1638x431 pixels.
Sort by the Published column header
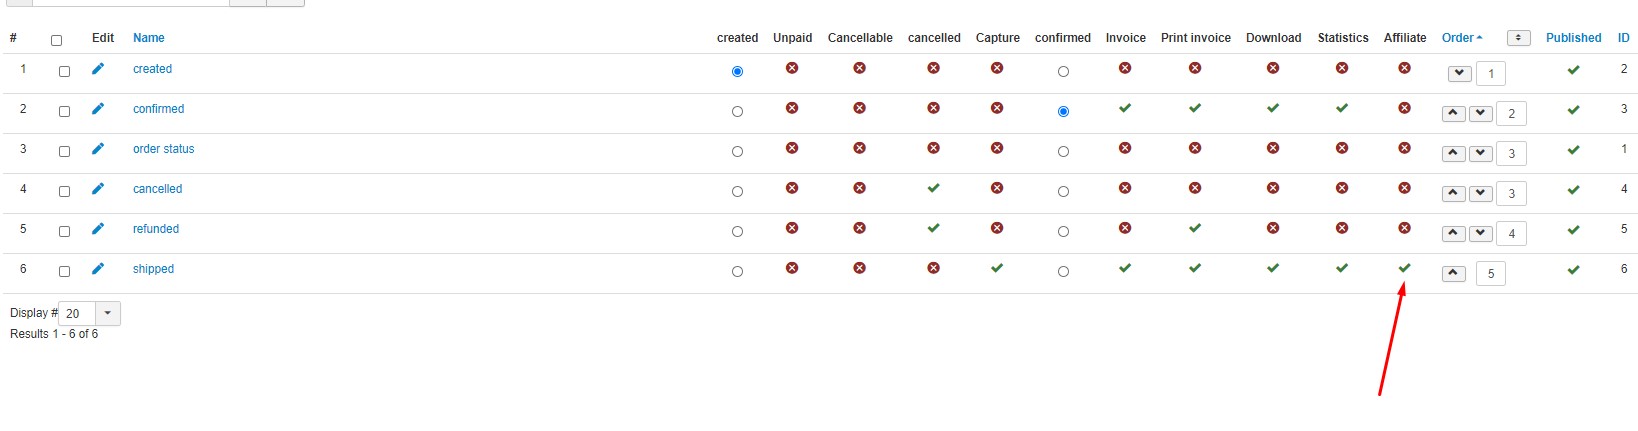click(x=1573, y=38)
